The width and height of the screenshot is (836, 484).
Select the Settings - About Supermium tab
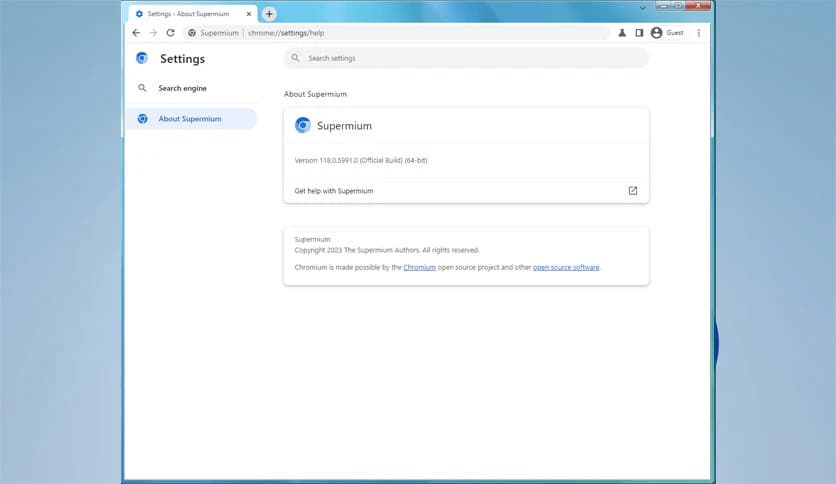tap(192, 14)
